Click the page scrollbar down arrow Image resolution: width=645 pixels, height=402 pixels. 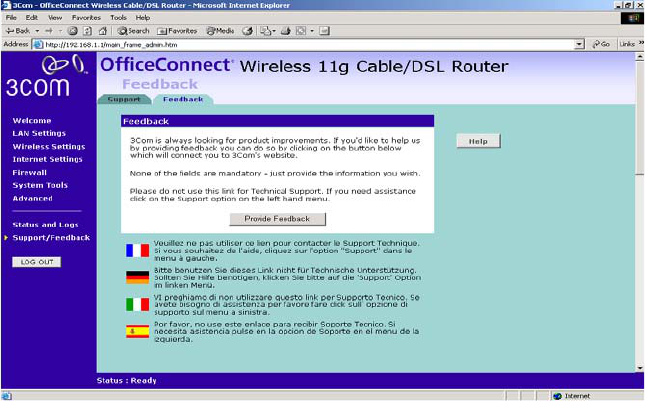click(640, 368)
